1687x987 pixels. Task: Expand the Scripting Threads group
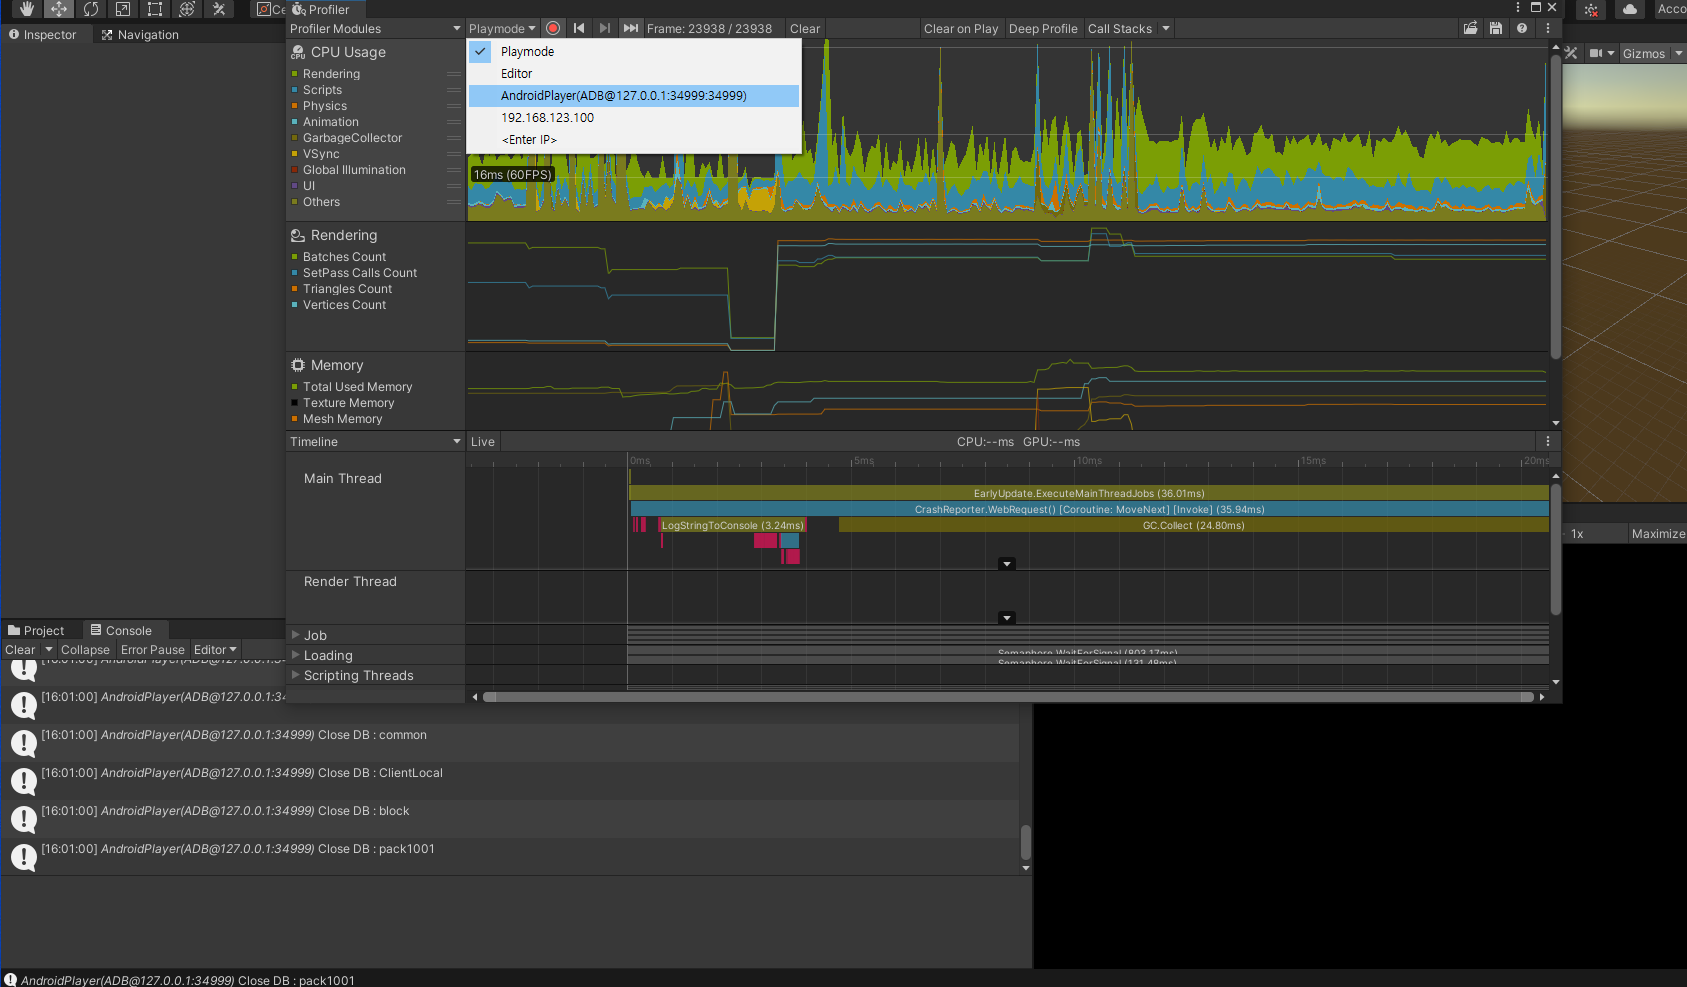pos(296,675)
